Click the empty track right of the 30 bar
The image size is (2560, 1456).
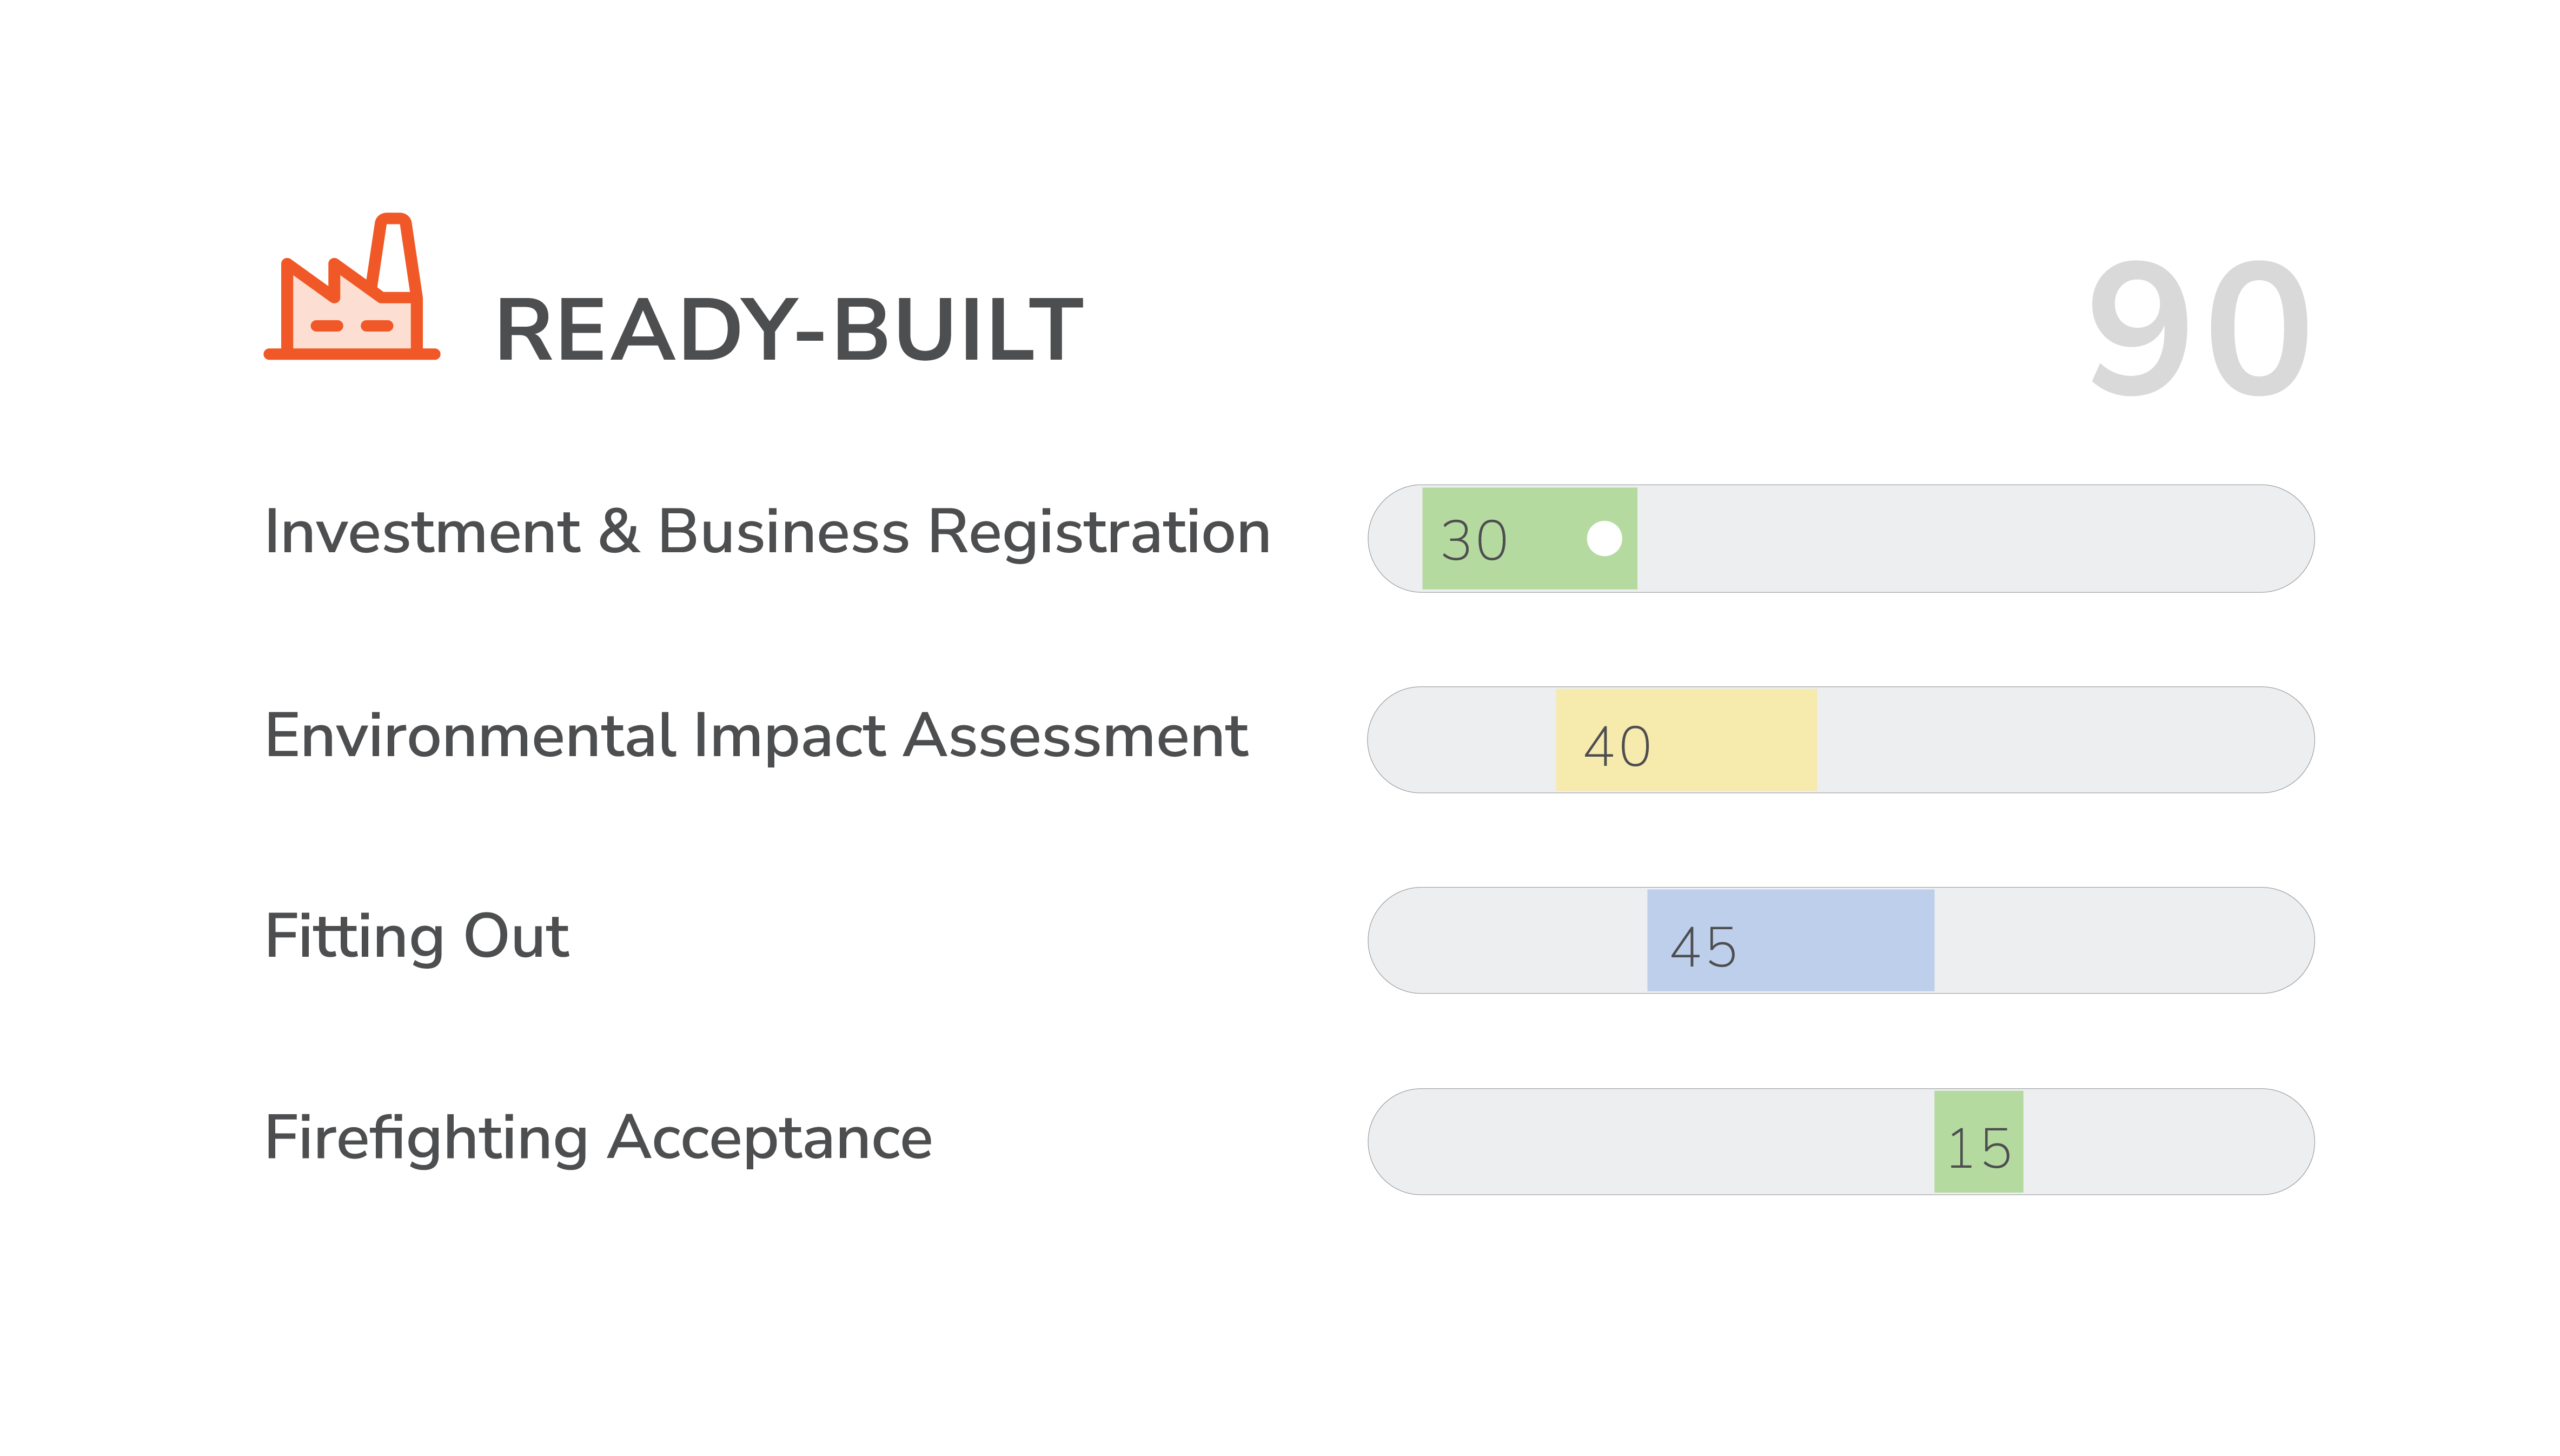[x=1970, y=539]
